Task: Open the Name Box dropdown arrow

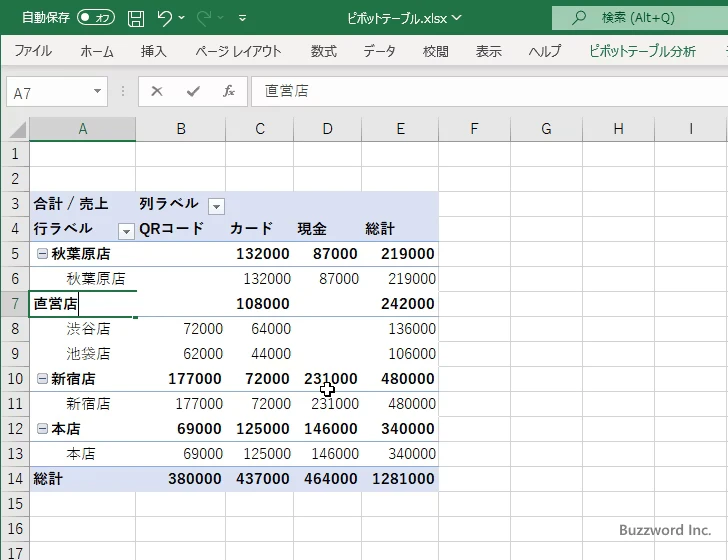Action: point(98,91)
